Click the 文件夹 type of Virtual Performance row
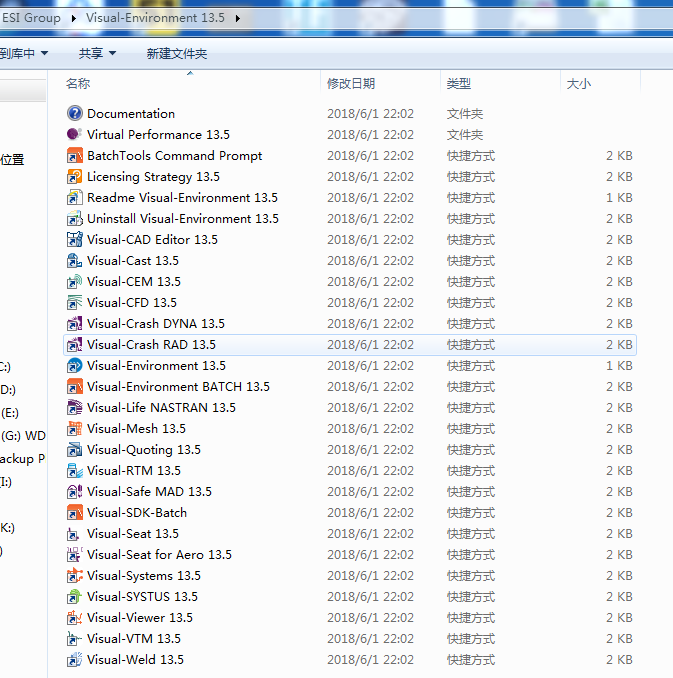Screen dimensions: 673x678 (x=465, y=135)
